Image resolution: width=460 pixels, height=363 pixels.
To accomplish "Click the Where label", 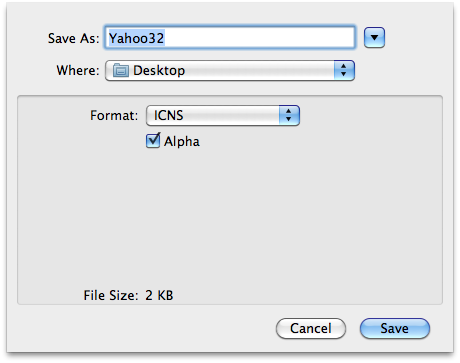I will pyautogui.click(x=78, y=70).
